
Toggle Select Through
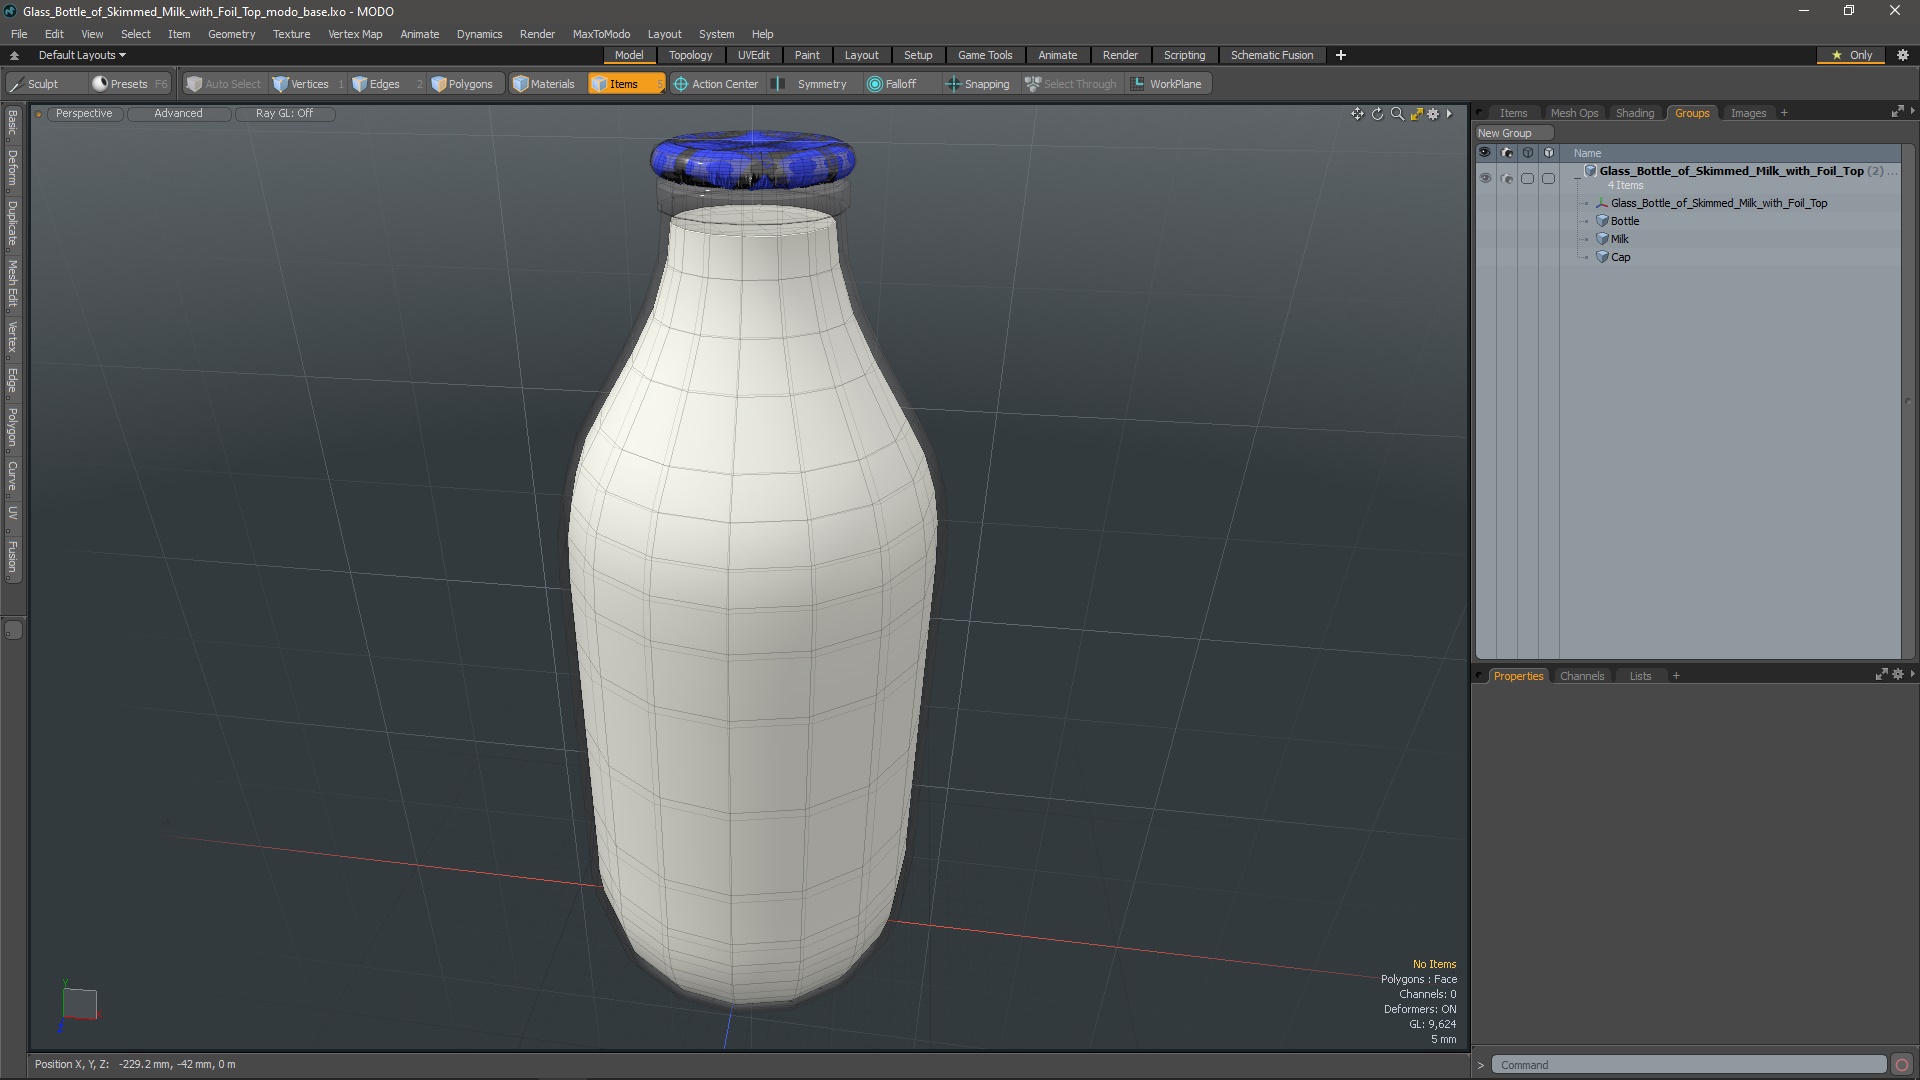pyautogui.click(x=1070, y=84)
